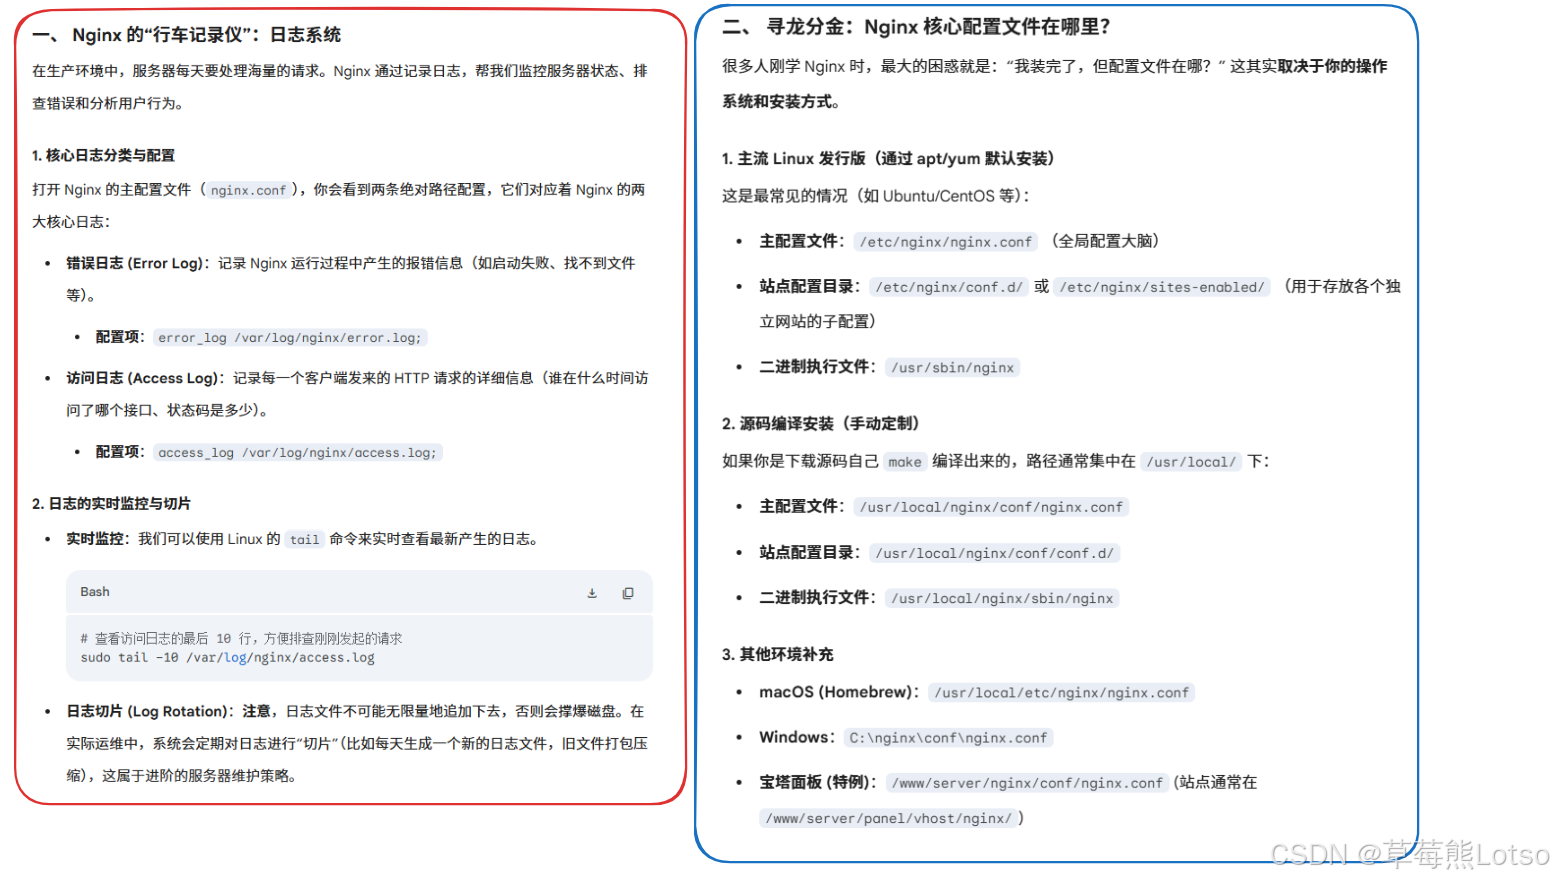Click the command 'sudo tail -10 /var/log/nginx/access.log'
This screenshot has width=1554, height=882.
228,658
